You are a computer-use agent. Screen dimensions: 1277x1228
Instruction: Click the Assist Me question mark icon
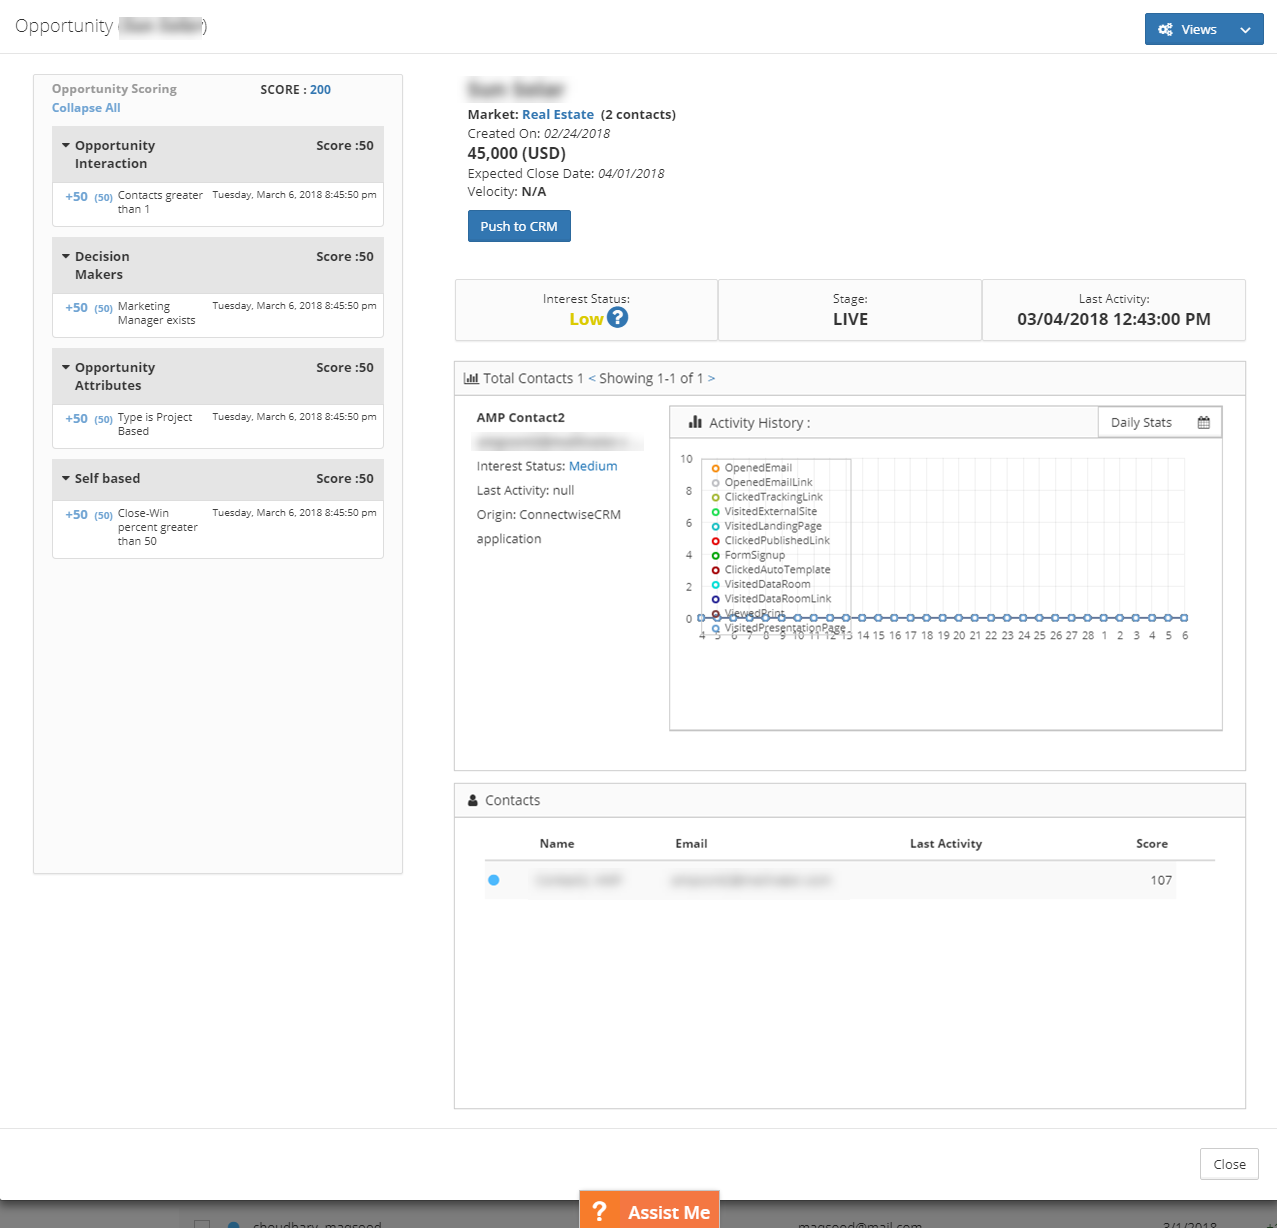599,1211
